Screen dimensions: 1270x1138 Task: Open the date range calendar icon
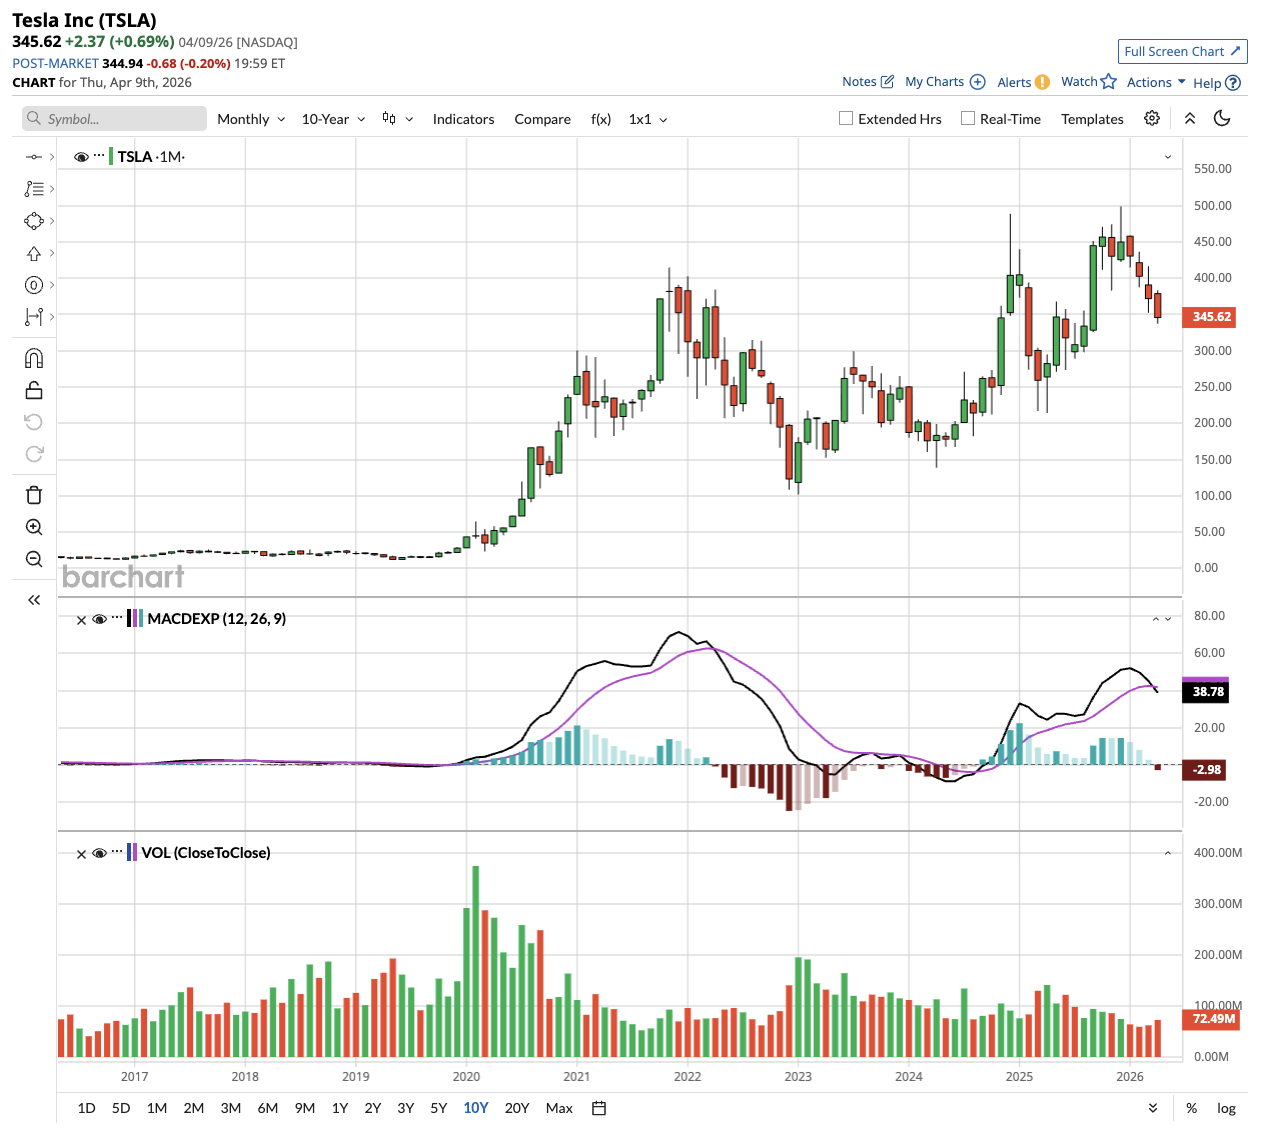point(599,1108)
